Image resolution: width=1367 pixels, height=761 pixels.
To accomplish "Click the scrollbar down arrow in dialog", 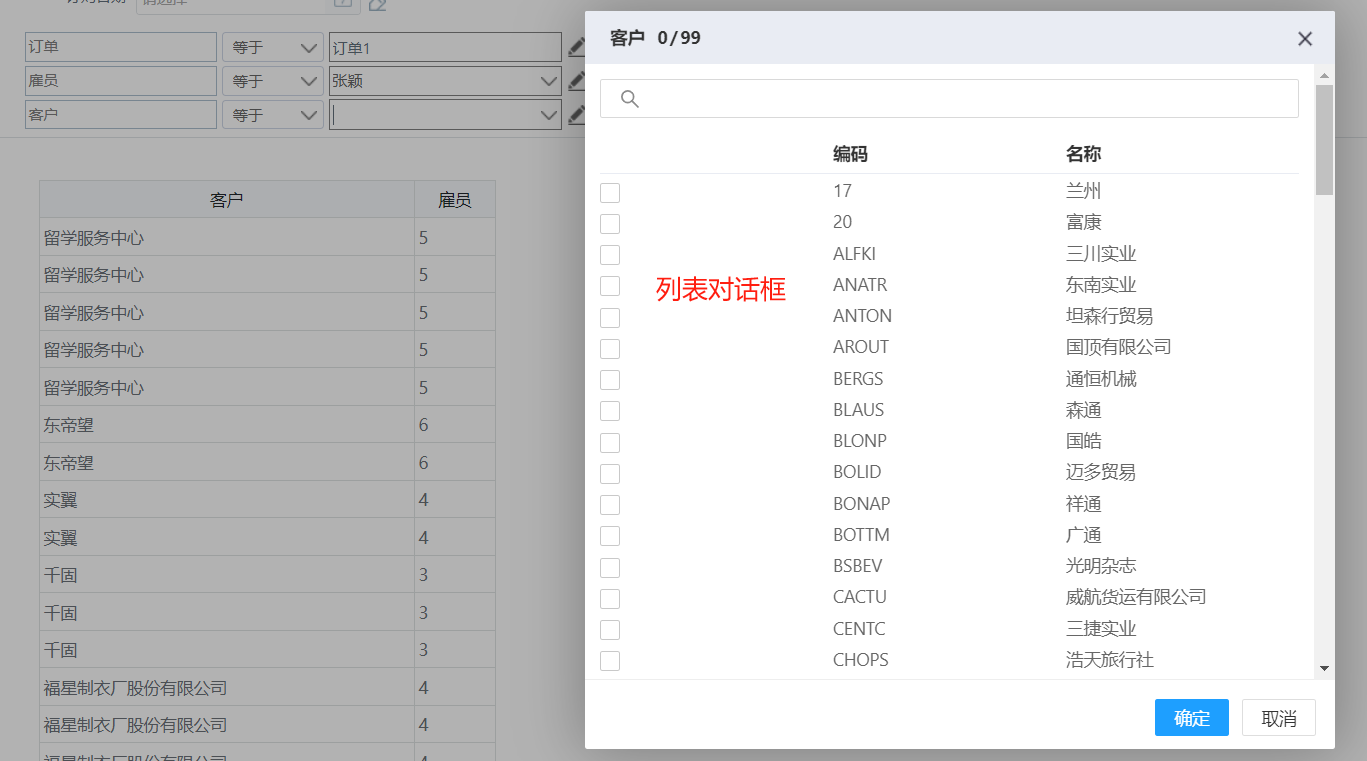I will 1324,668.
